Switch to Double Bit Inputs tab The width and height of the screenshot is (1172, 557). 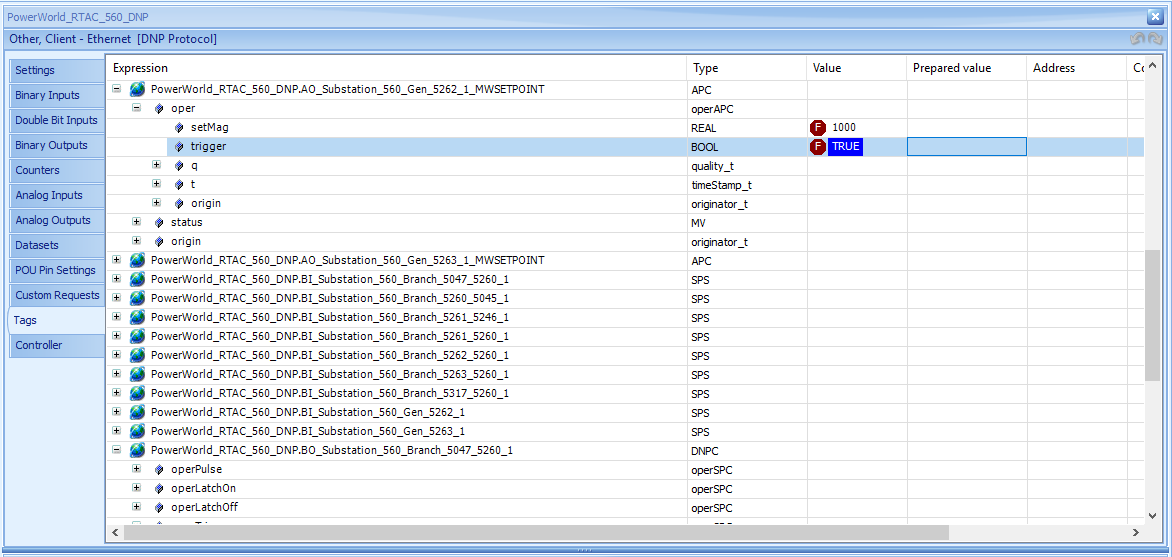pos(57,120)
